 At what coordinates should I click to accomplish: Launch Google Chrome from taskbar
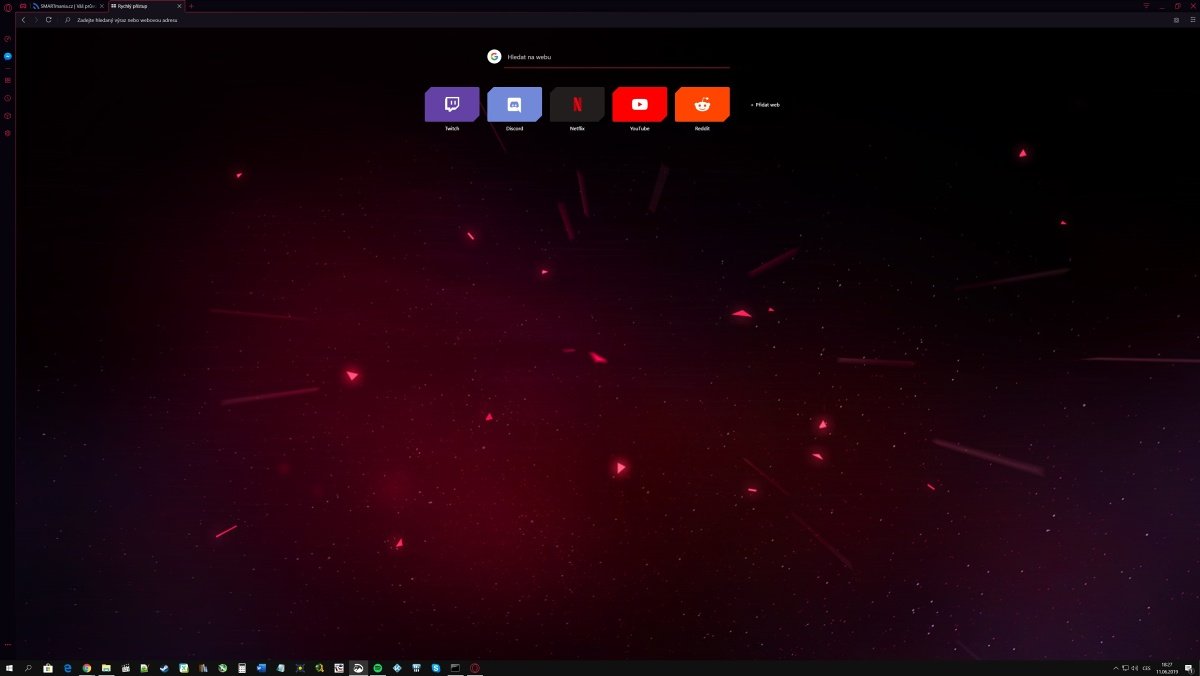click(x=87, y=667)
